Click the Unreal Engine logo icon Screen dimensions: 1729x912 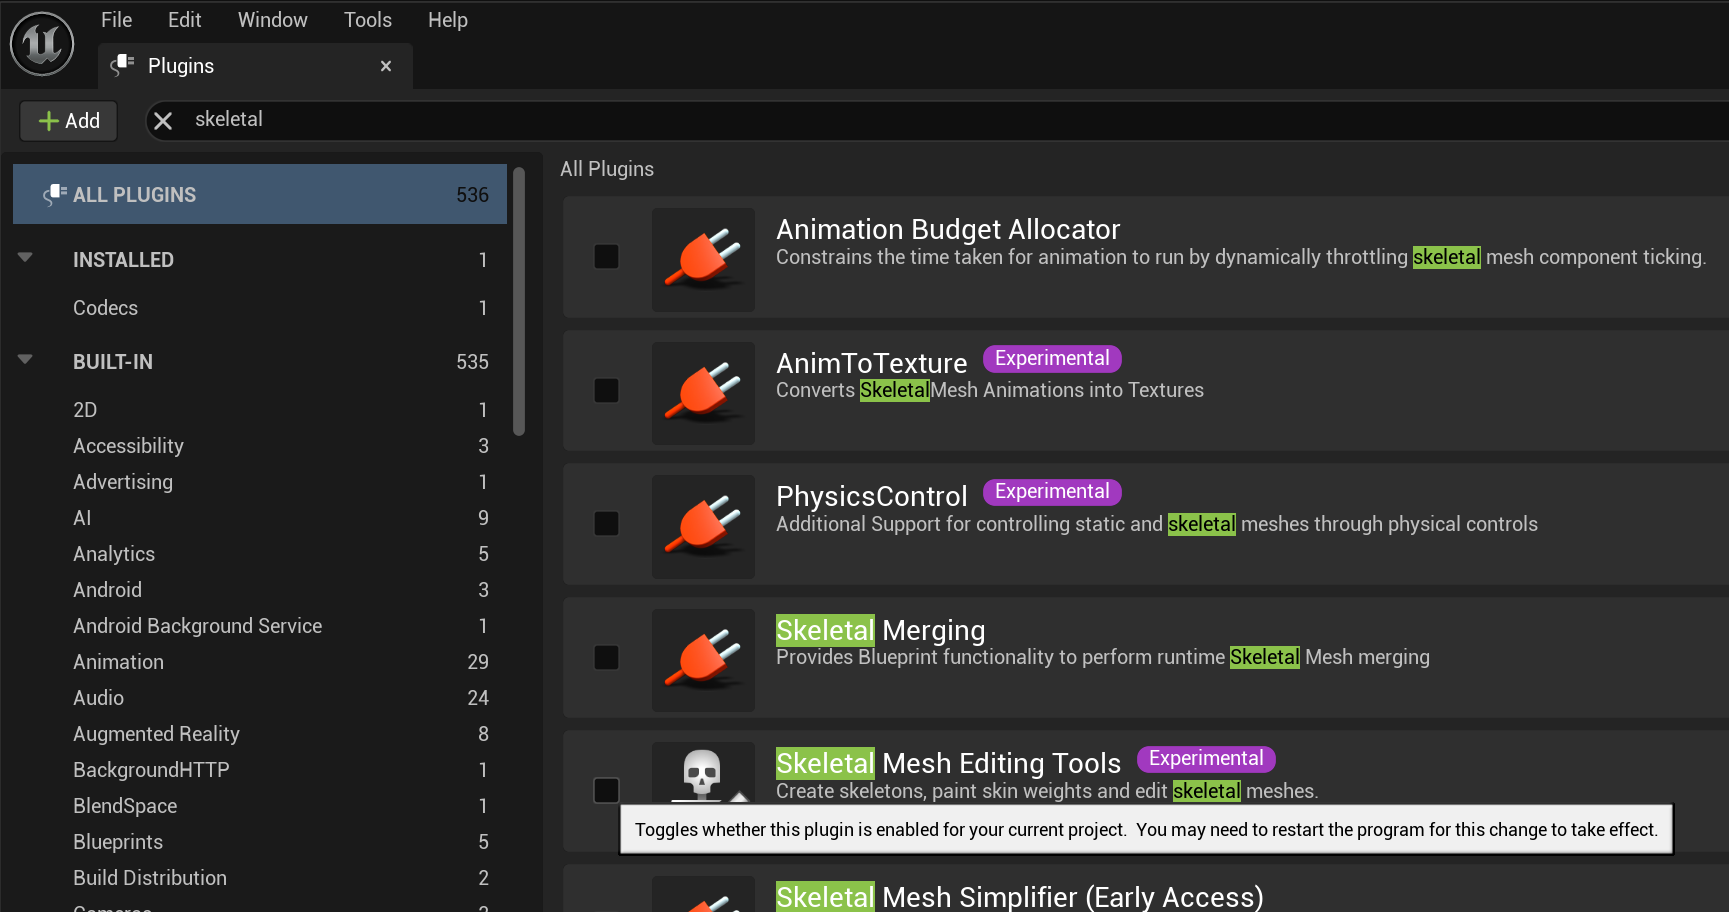(42, 43)
